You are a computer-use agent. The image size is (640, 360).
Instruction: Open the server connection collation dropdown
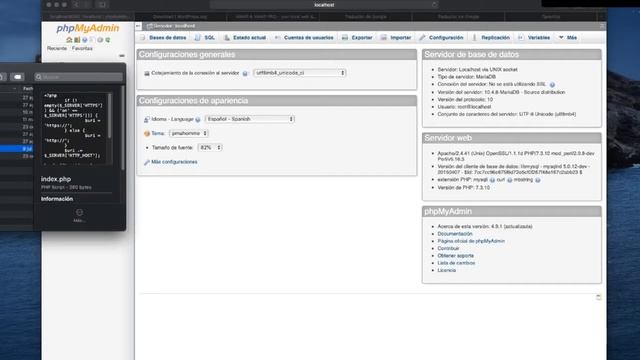point(300,73)
